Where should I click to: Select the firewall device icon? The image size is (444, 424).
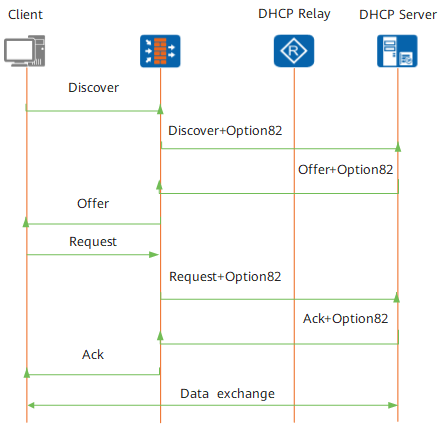pyautogui.click(x=160, y=51)
